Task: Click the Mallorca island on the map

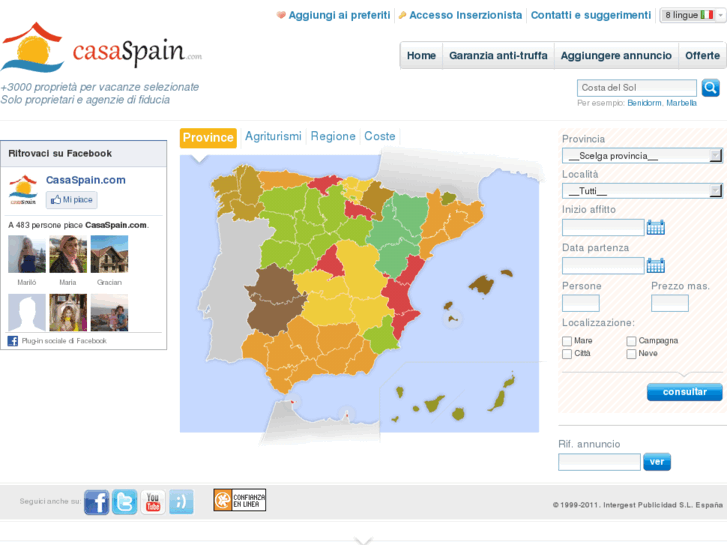Action: (482, 284)
